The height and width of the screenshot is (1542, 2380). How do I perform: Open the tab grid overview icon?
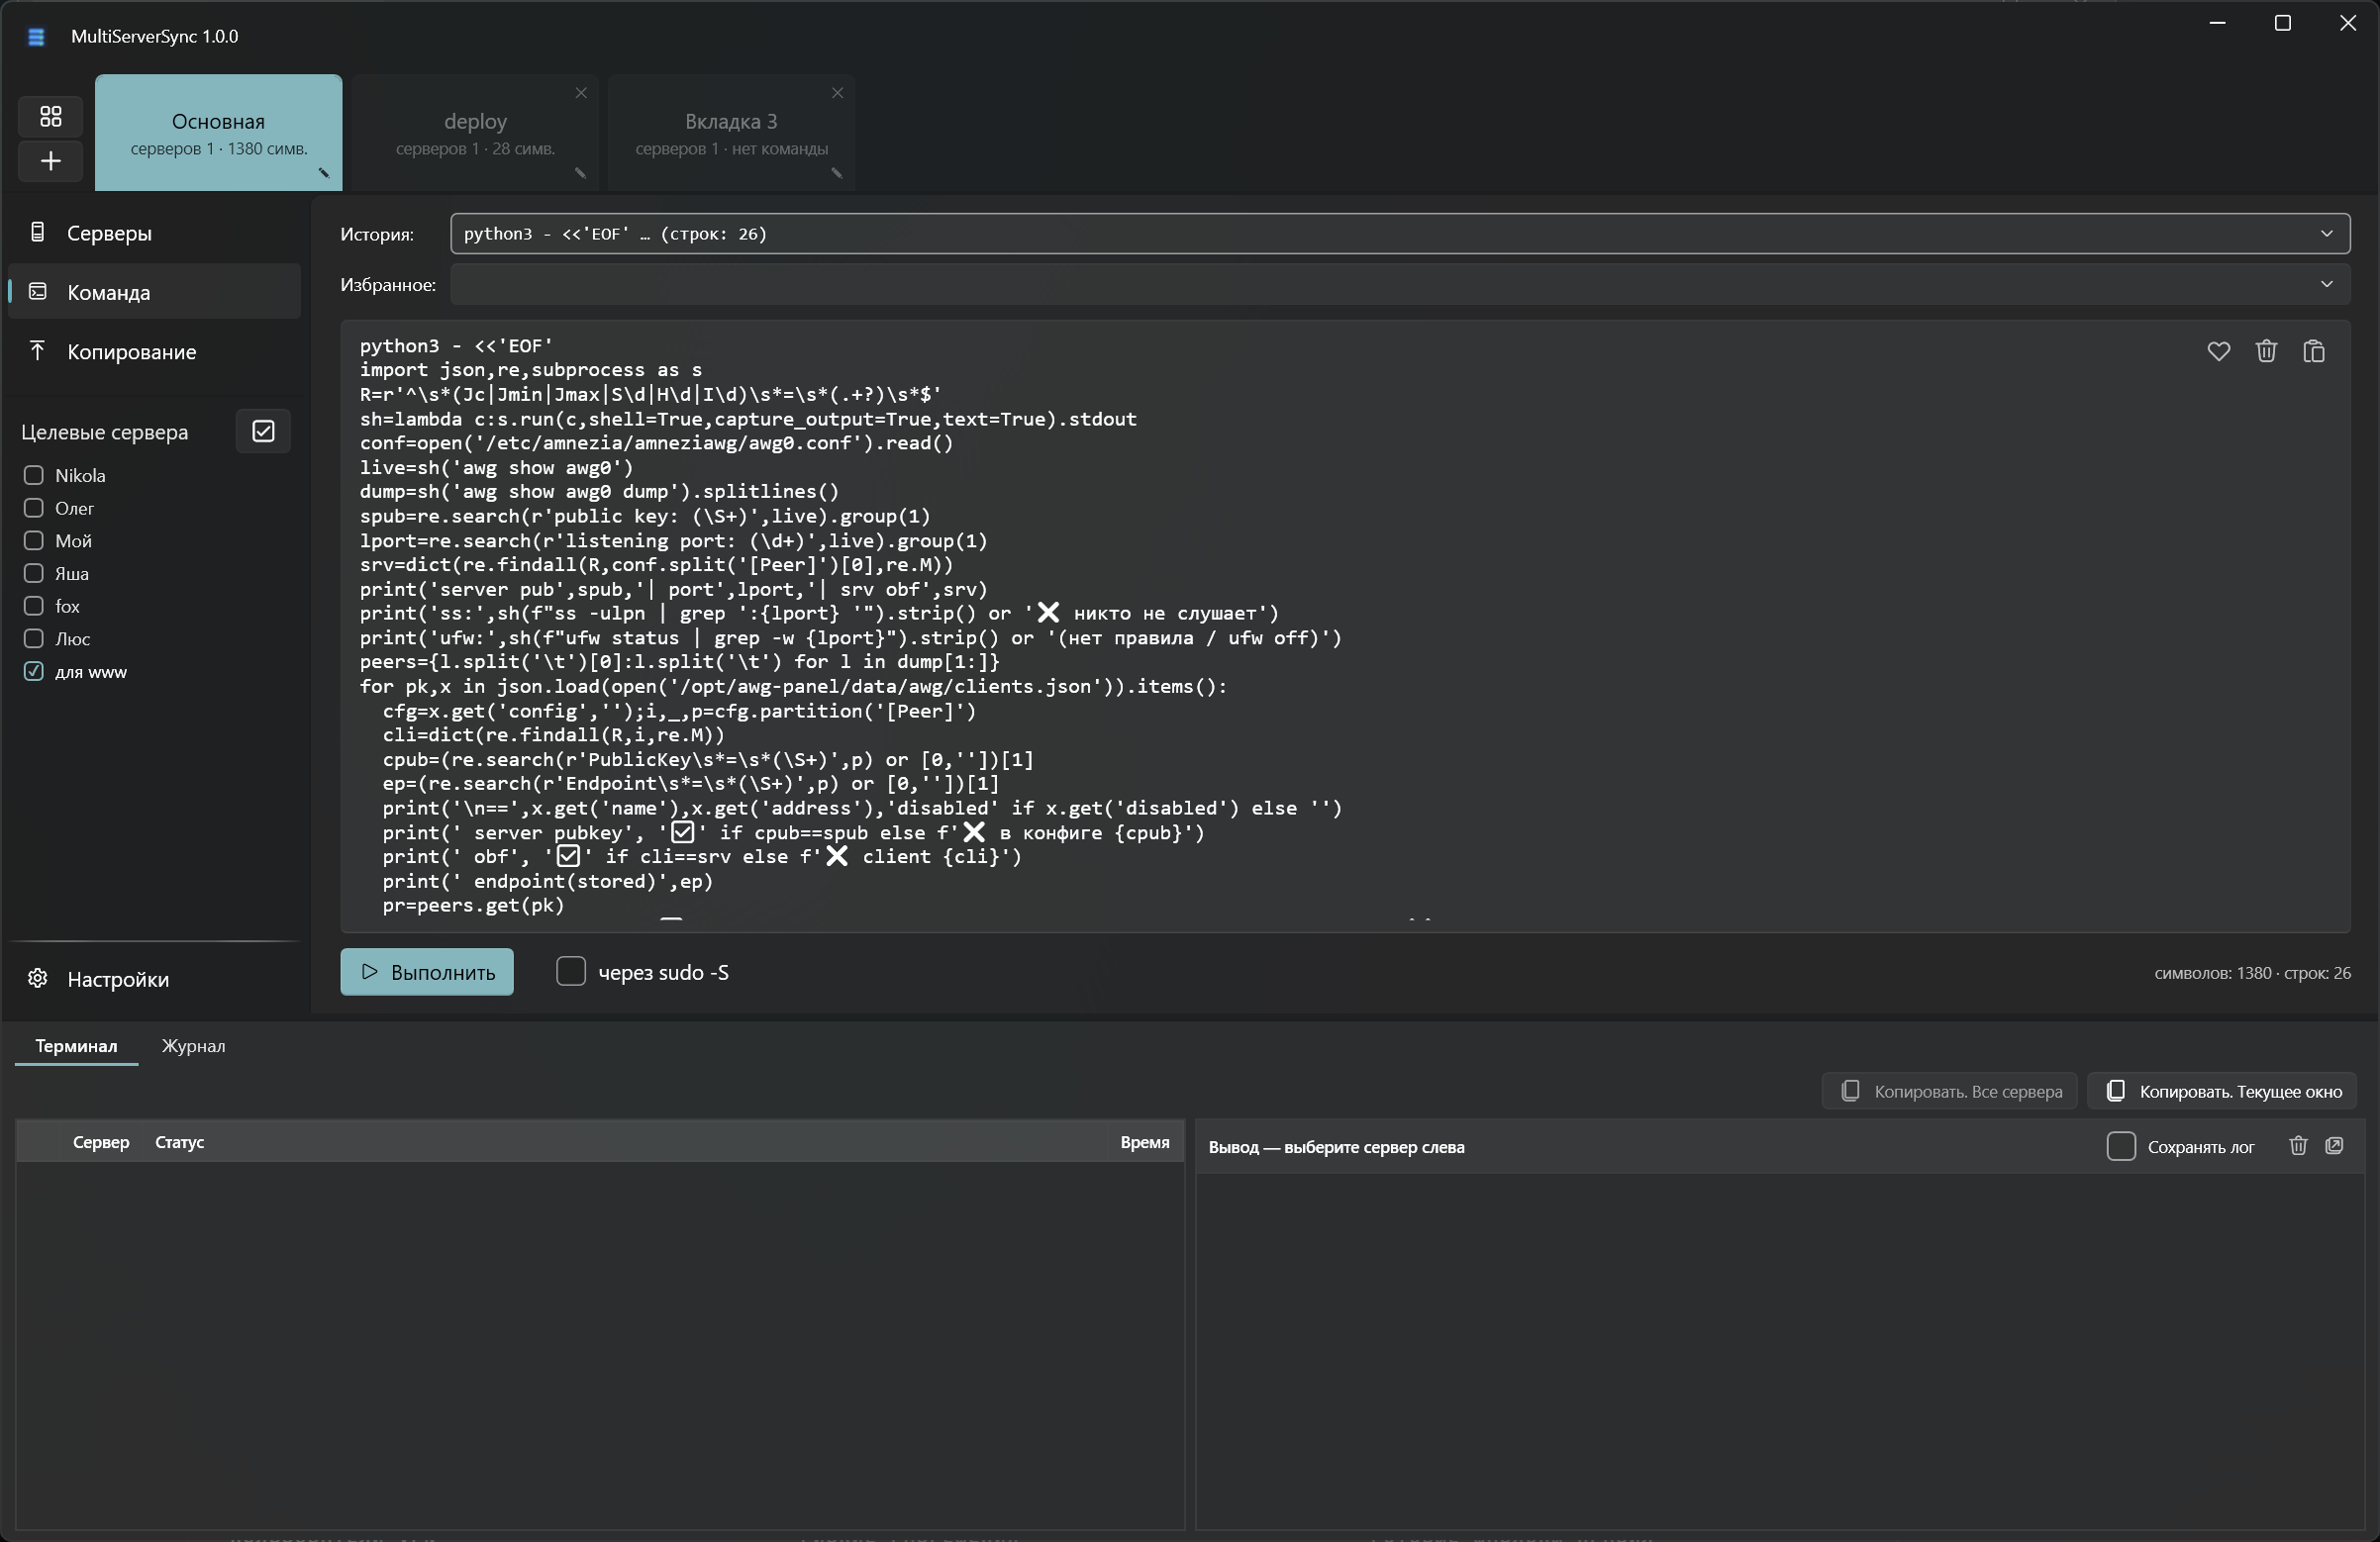pos(50,116)
